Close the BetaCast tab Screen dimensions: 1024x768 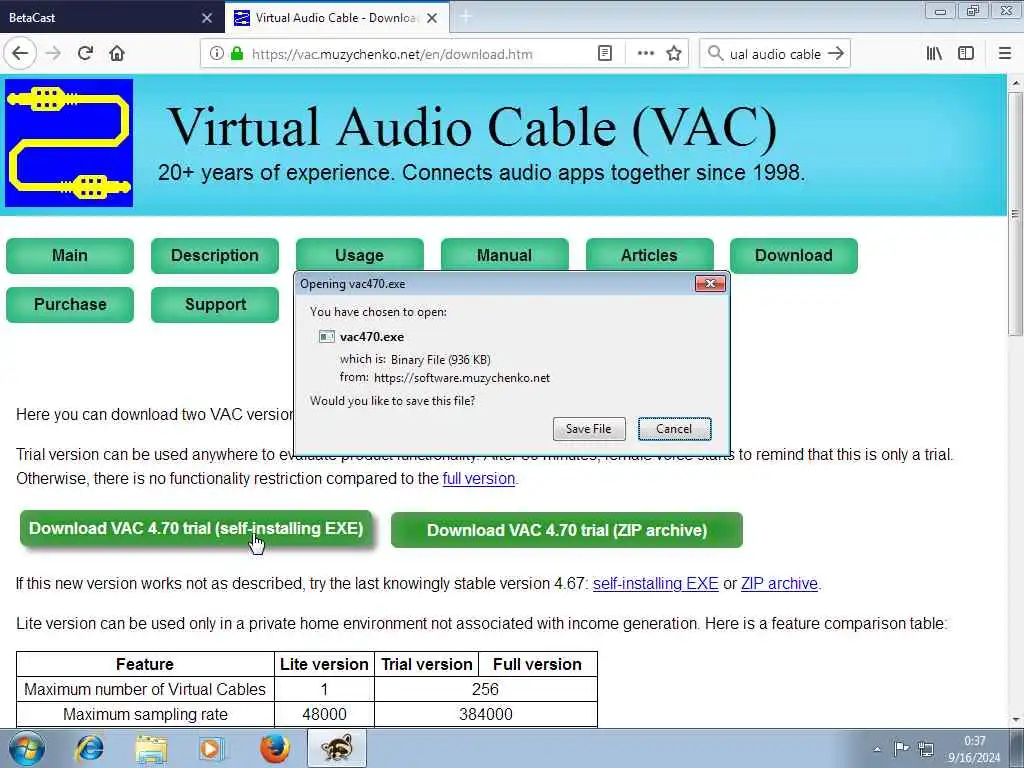207,18
